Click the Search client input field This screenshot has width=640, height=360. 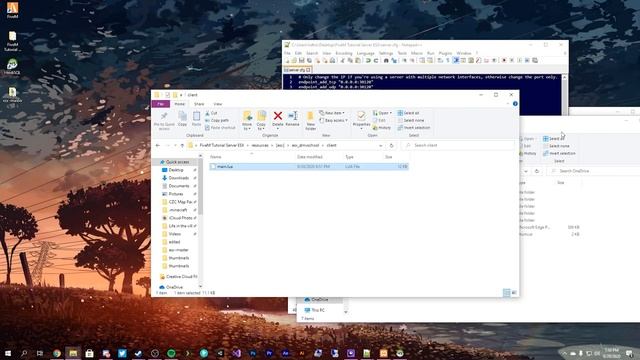(x=459, y=146)
